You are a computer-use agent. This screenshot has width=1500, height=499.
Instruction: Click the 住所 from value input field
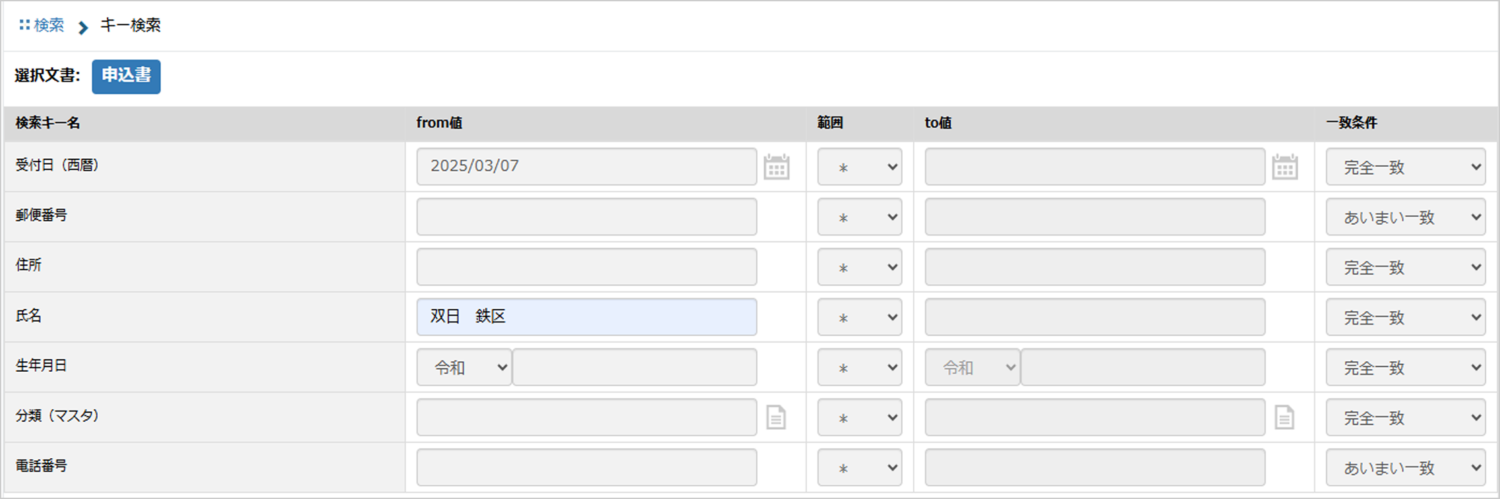click(x=586, y=267)
